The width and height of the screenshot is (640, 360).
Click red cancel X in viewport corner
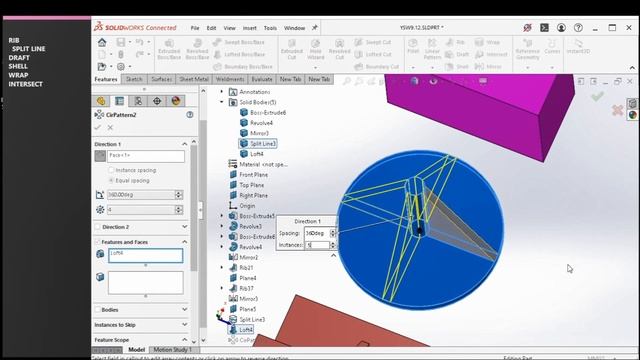tap(618, 110)
